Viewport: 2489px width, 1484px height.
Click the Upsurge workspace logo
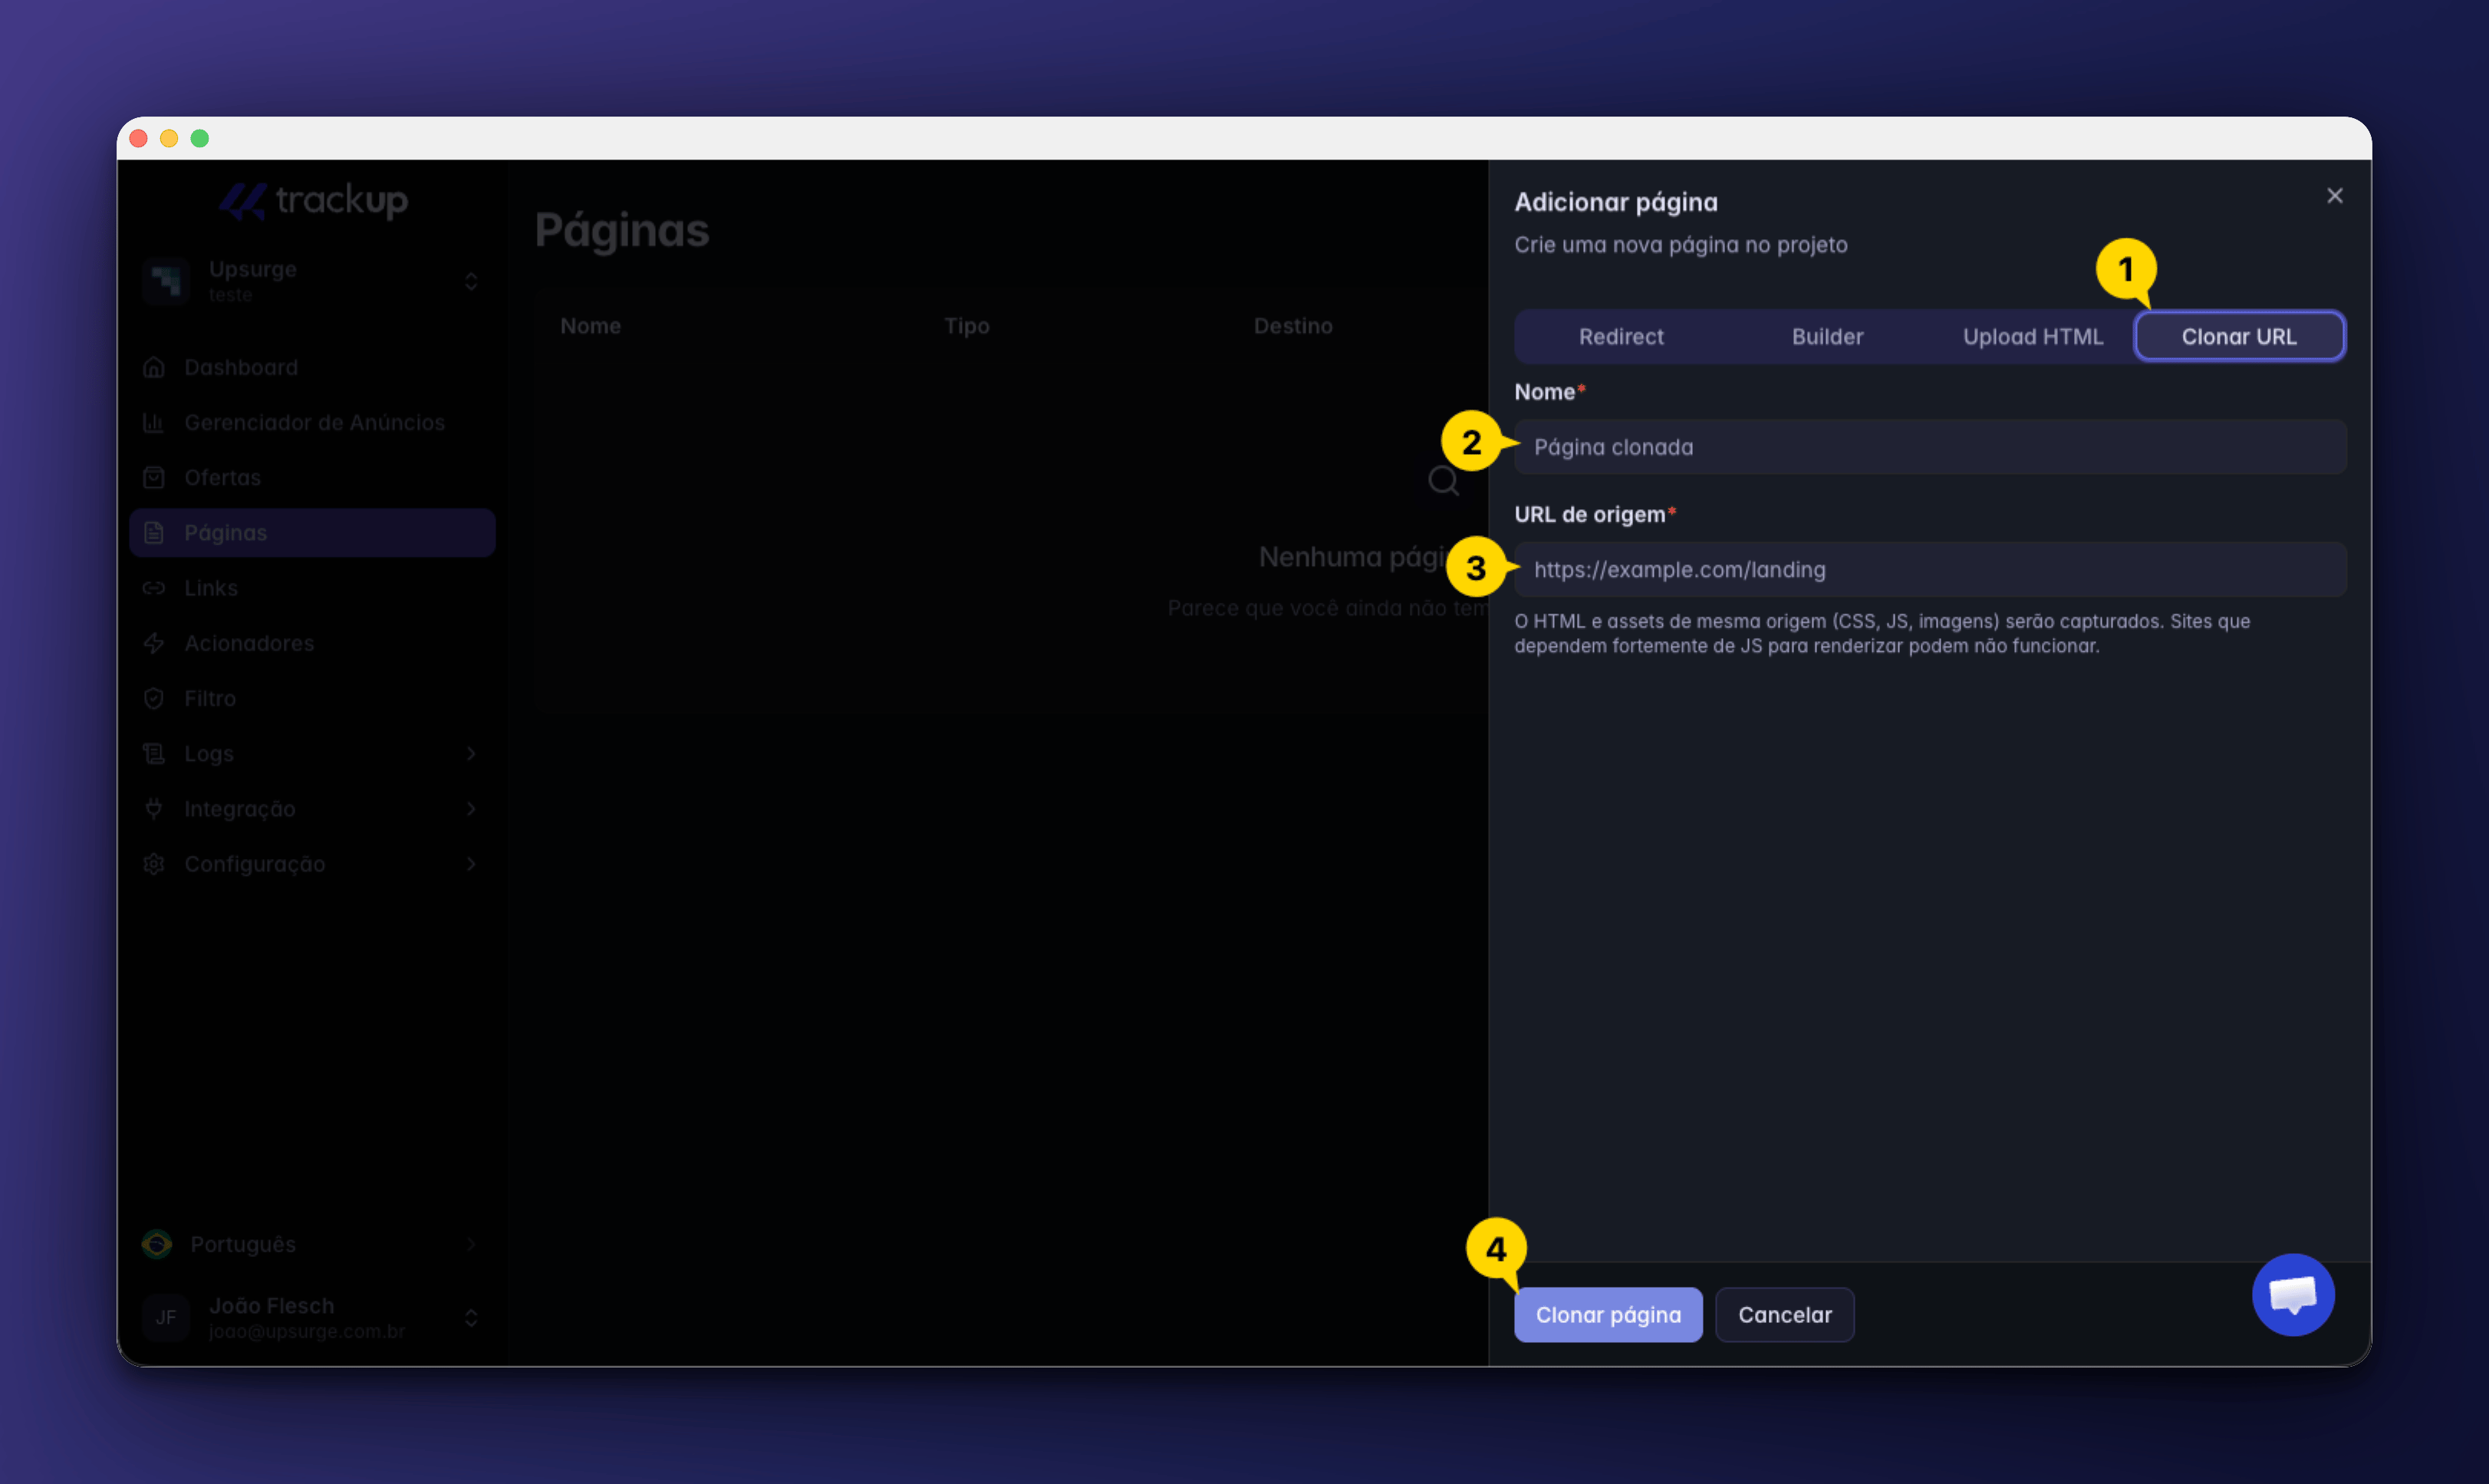166,281
